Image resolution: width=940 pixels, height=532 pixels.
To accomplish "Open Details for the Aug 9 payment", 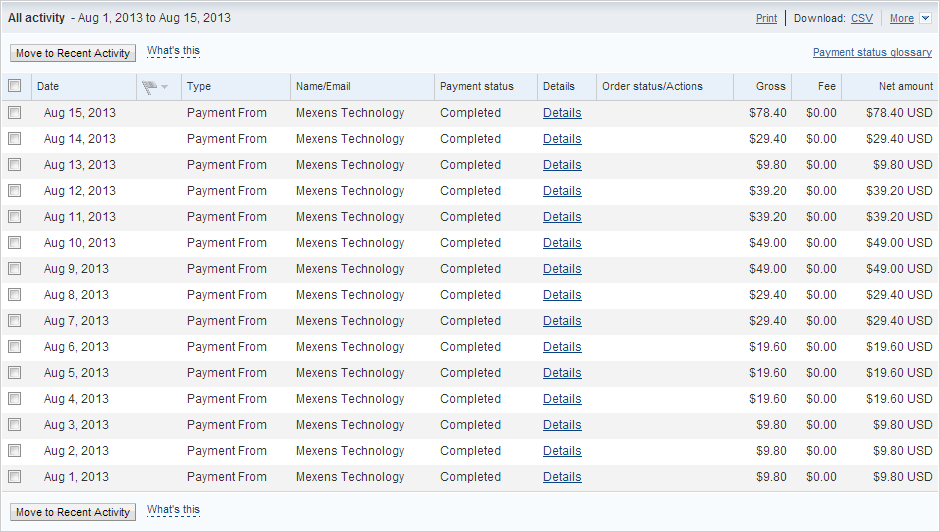I will [x=562, y=269].
